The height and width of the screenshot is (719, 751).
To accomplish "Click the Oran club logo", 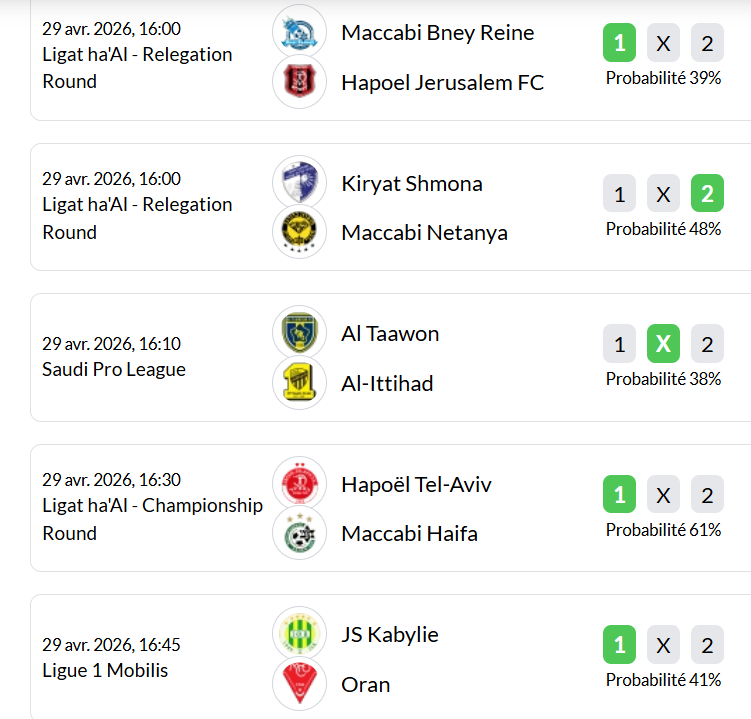I will click(299, 684).
